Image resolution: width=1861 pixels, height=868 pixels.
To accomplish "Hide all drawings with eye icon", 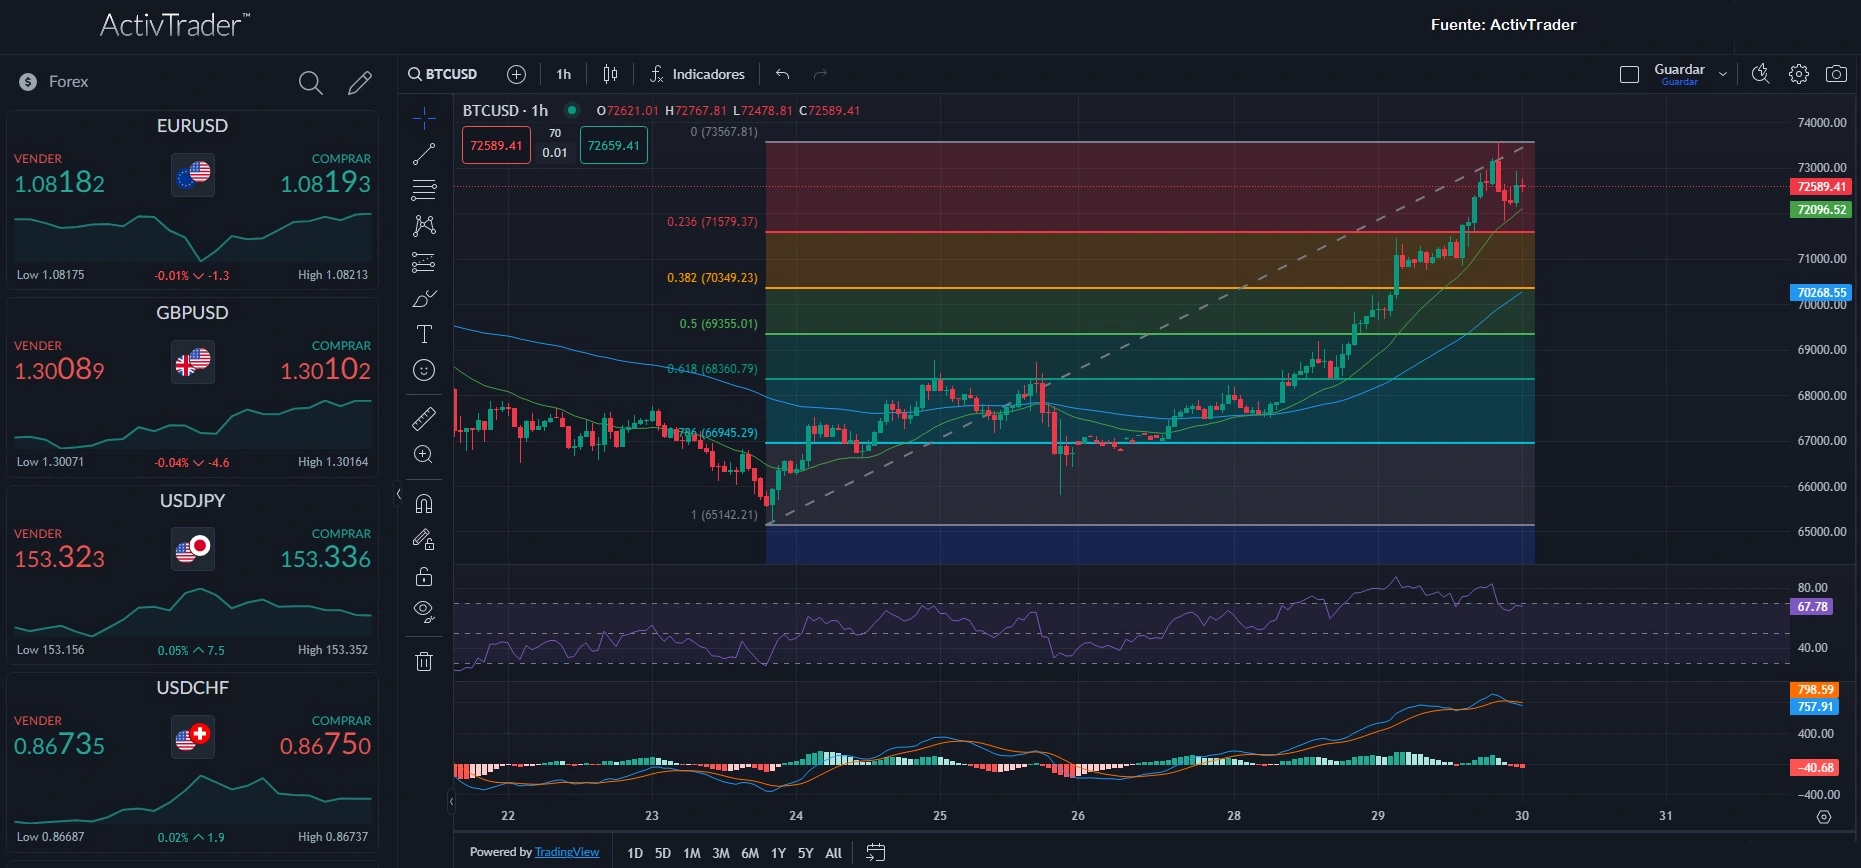I will tap(424, 611).
